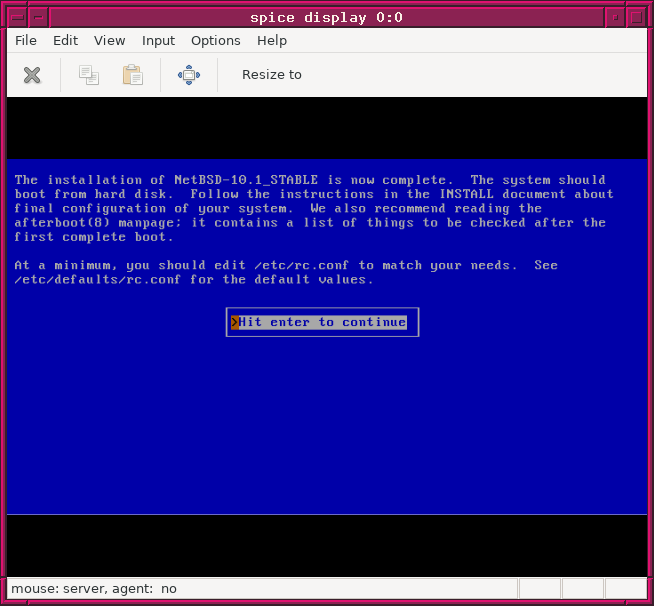Open the File menu
Viewport: 654px width, 606px height.
[x=26, y=41]
